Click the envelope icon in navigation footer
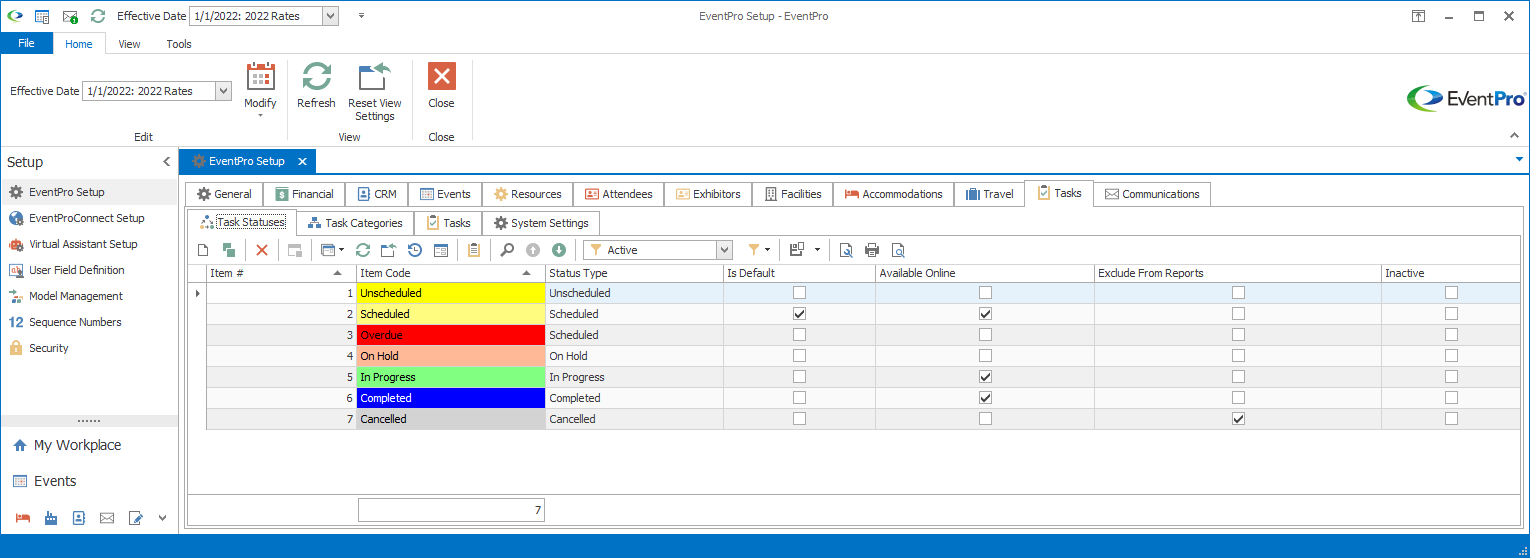The width and height of the screenshot is (1530, 558). point(107,518)
